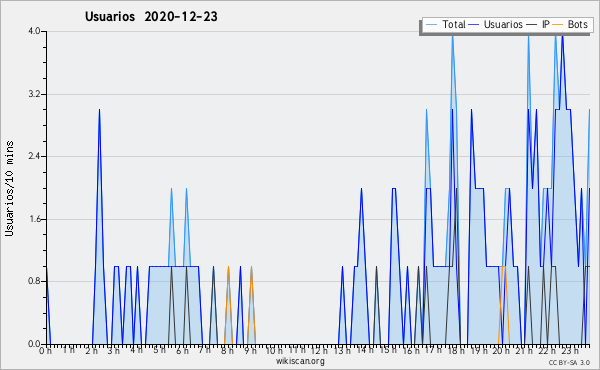Click the 2.4 y-axis value
The height and width of the screenshot is (370, 600).
(34, 156)
